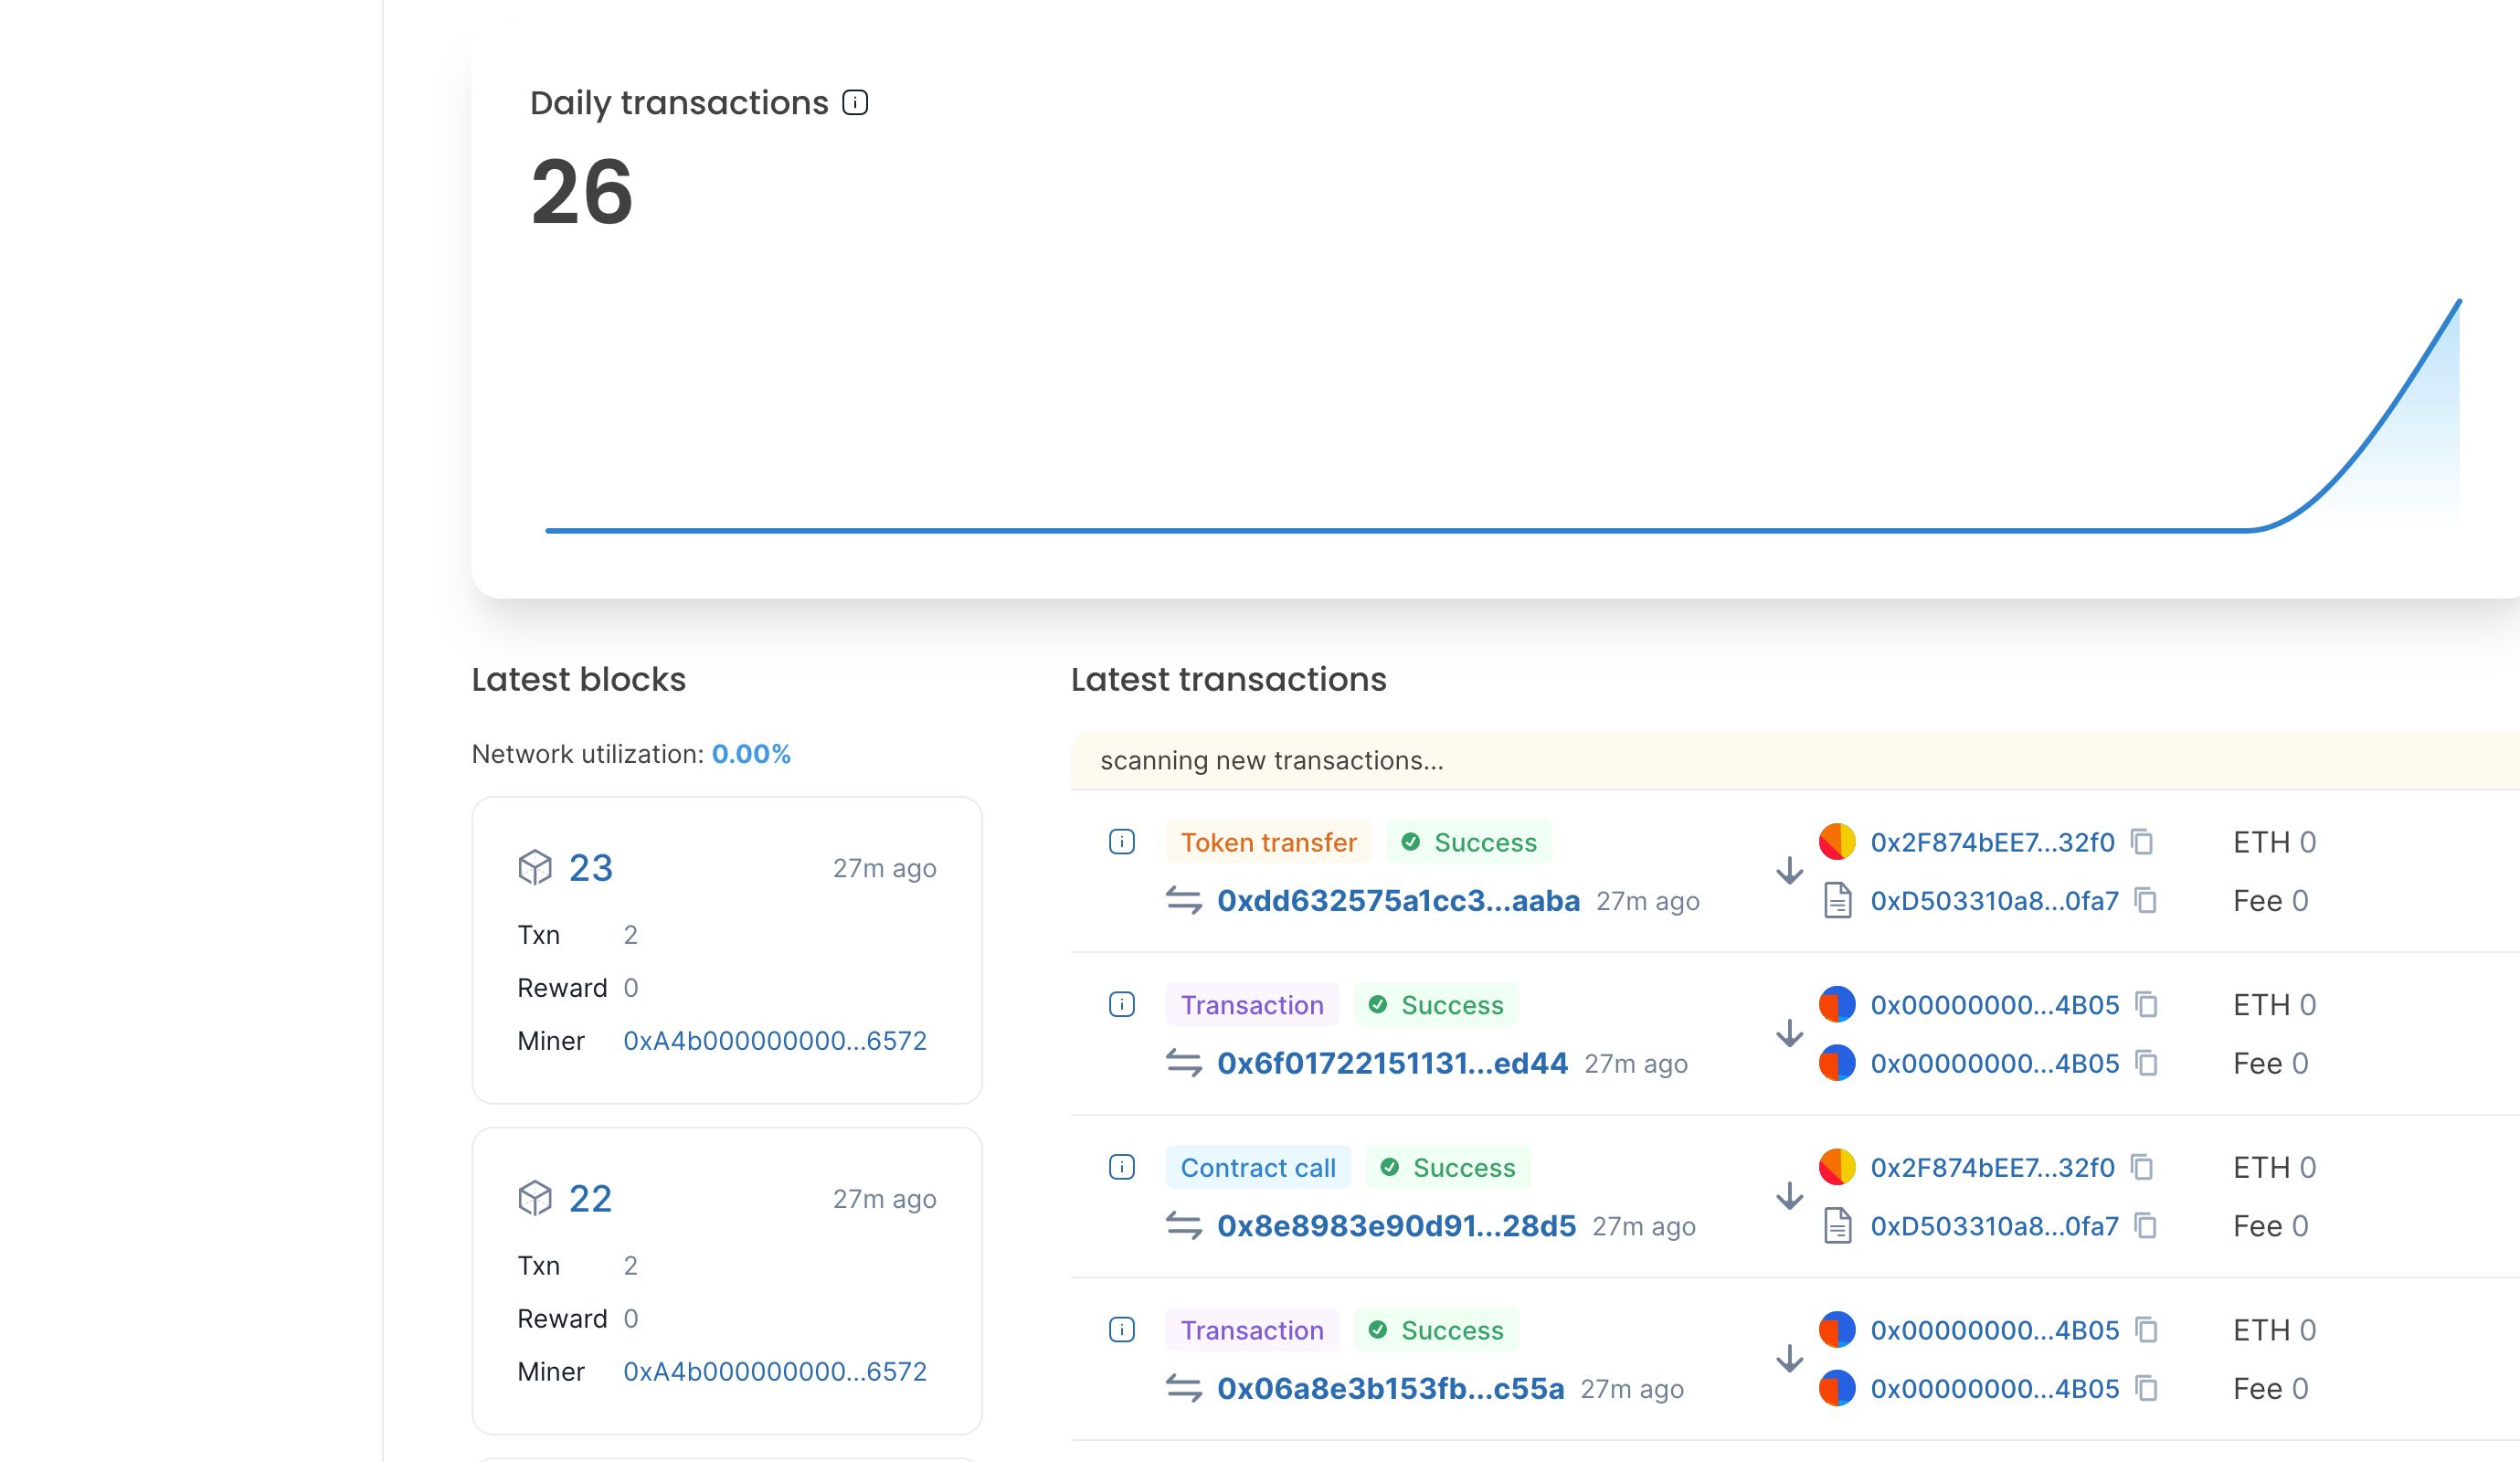The height and width of the screenshot is (1462, 2520).
Task: Open info for the Token transfer transaction
Action: pos(1122,842)
